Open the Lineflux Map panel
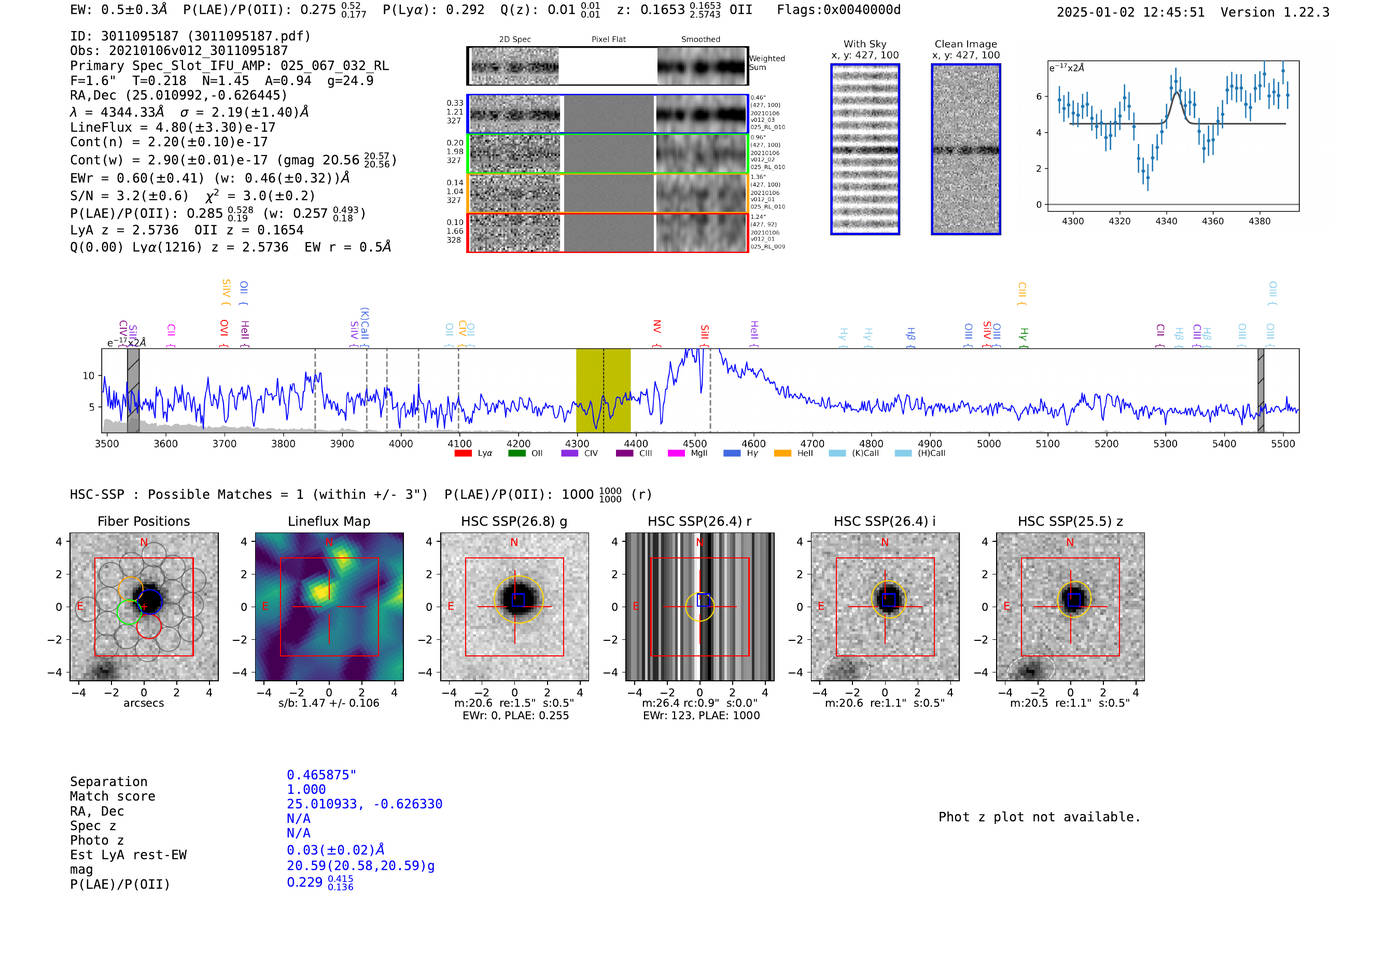The height and width of the screenshot is (953, 1400). tap(329, 607)
